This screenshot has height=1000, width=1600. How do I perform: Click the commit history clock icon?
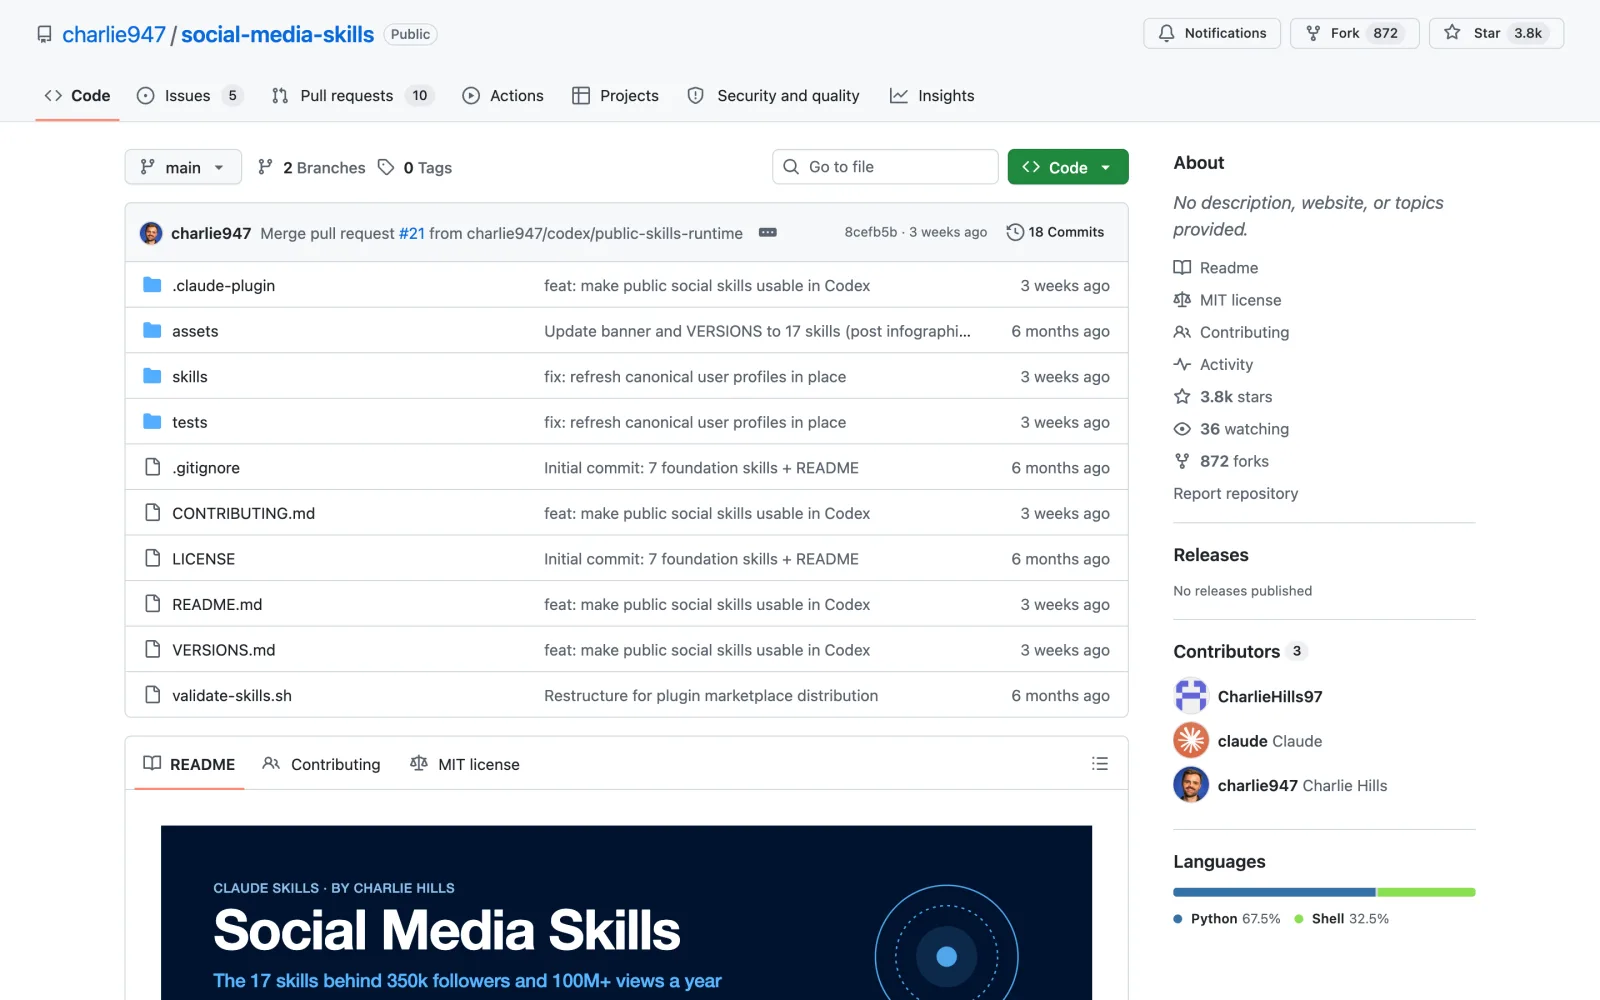[1015, 232]
